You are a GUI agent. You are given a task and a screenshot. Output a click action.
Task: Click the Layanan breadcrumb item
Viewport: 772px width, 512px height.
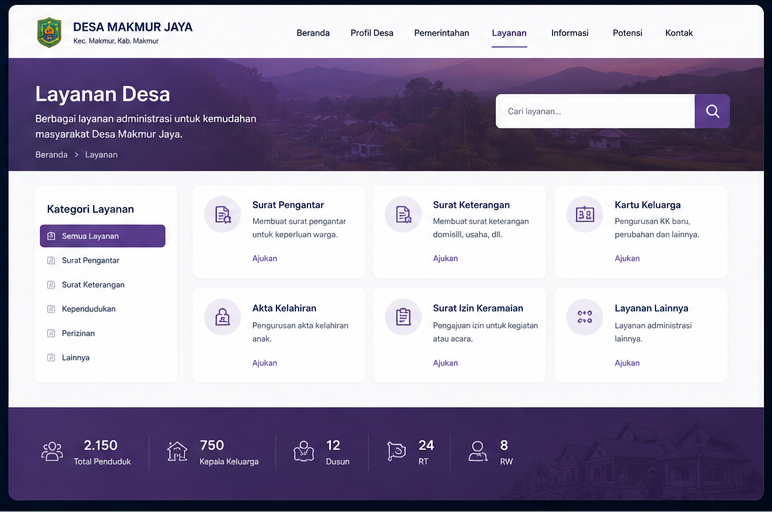[101, 155]
